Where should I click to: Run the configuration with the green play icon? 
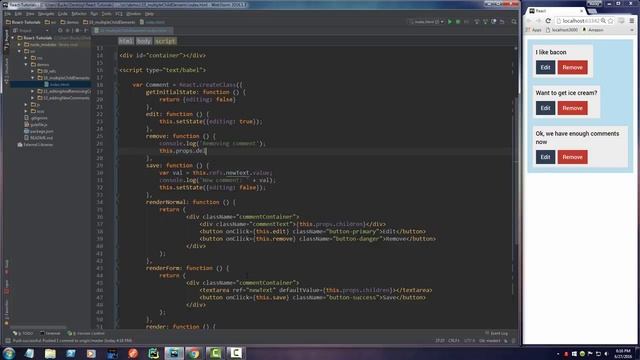[450, 22]
